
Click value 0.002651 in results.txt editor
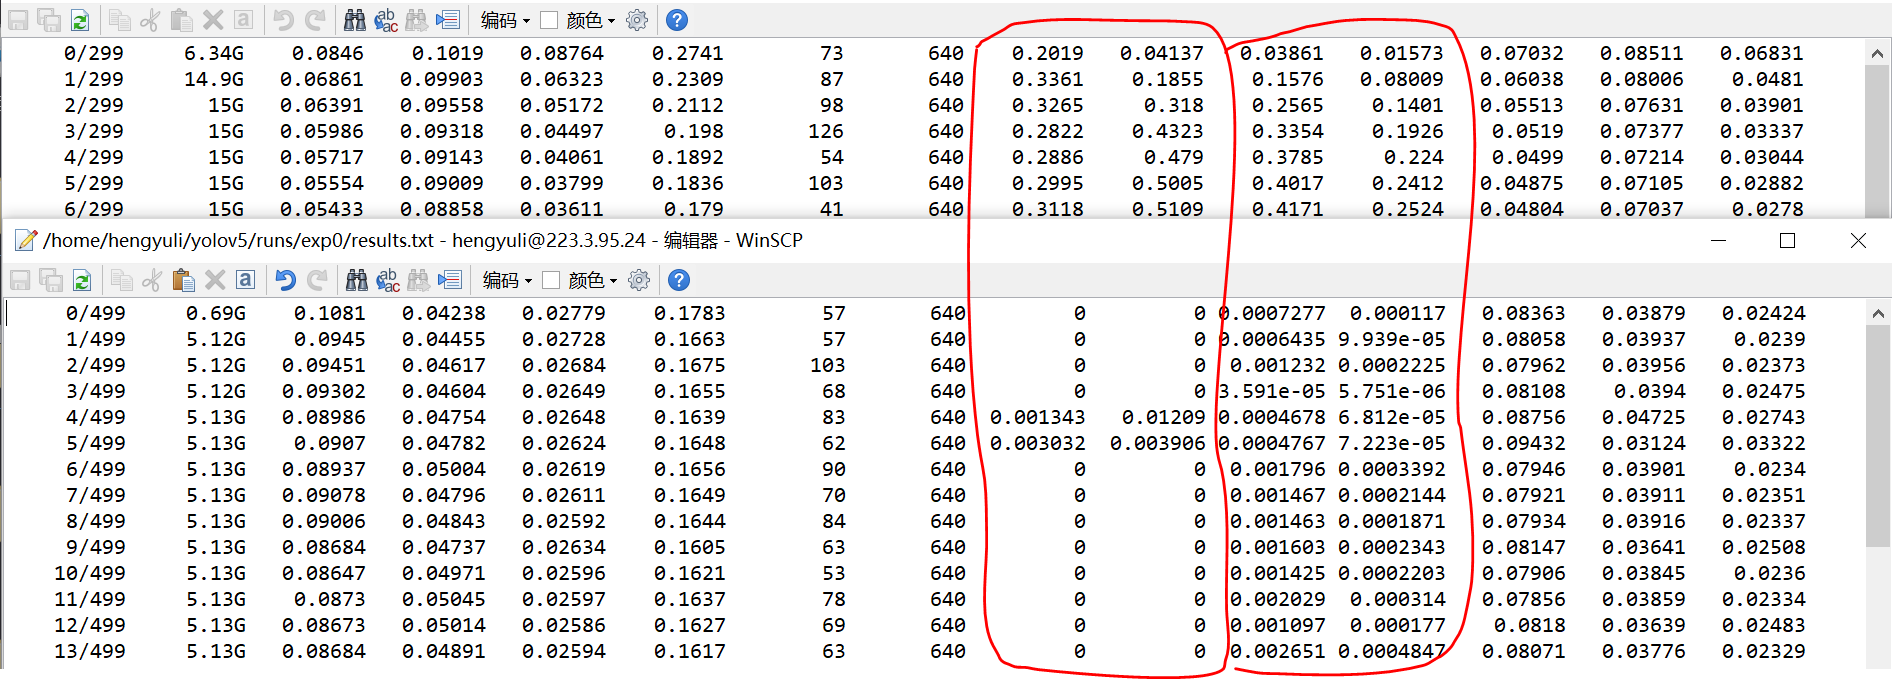(1278, 651)
